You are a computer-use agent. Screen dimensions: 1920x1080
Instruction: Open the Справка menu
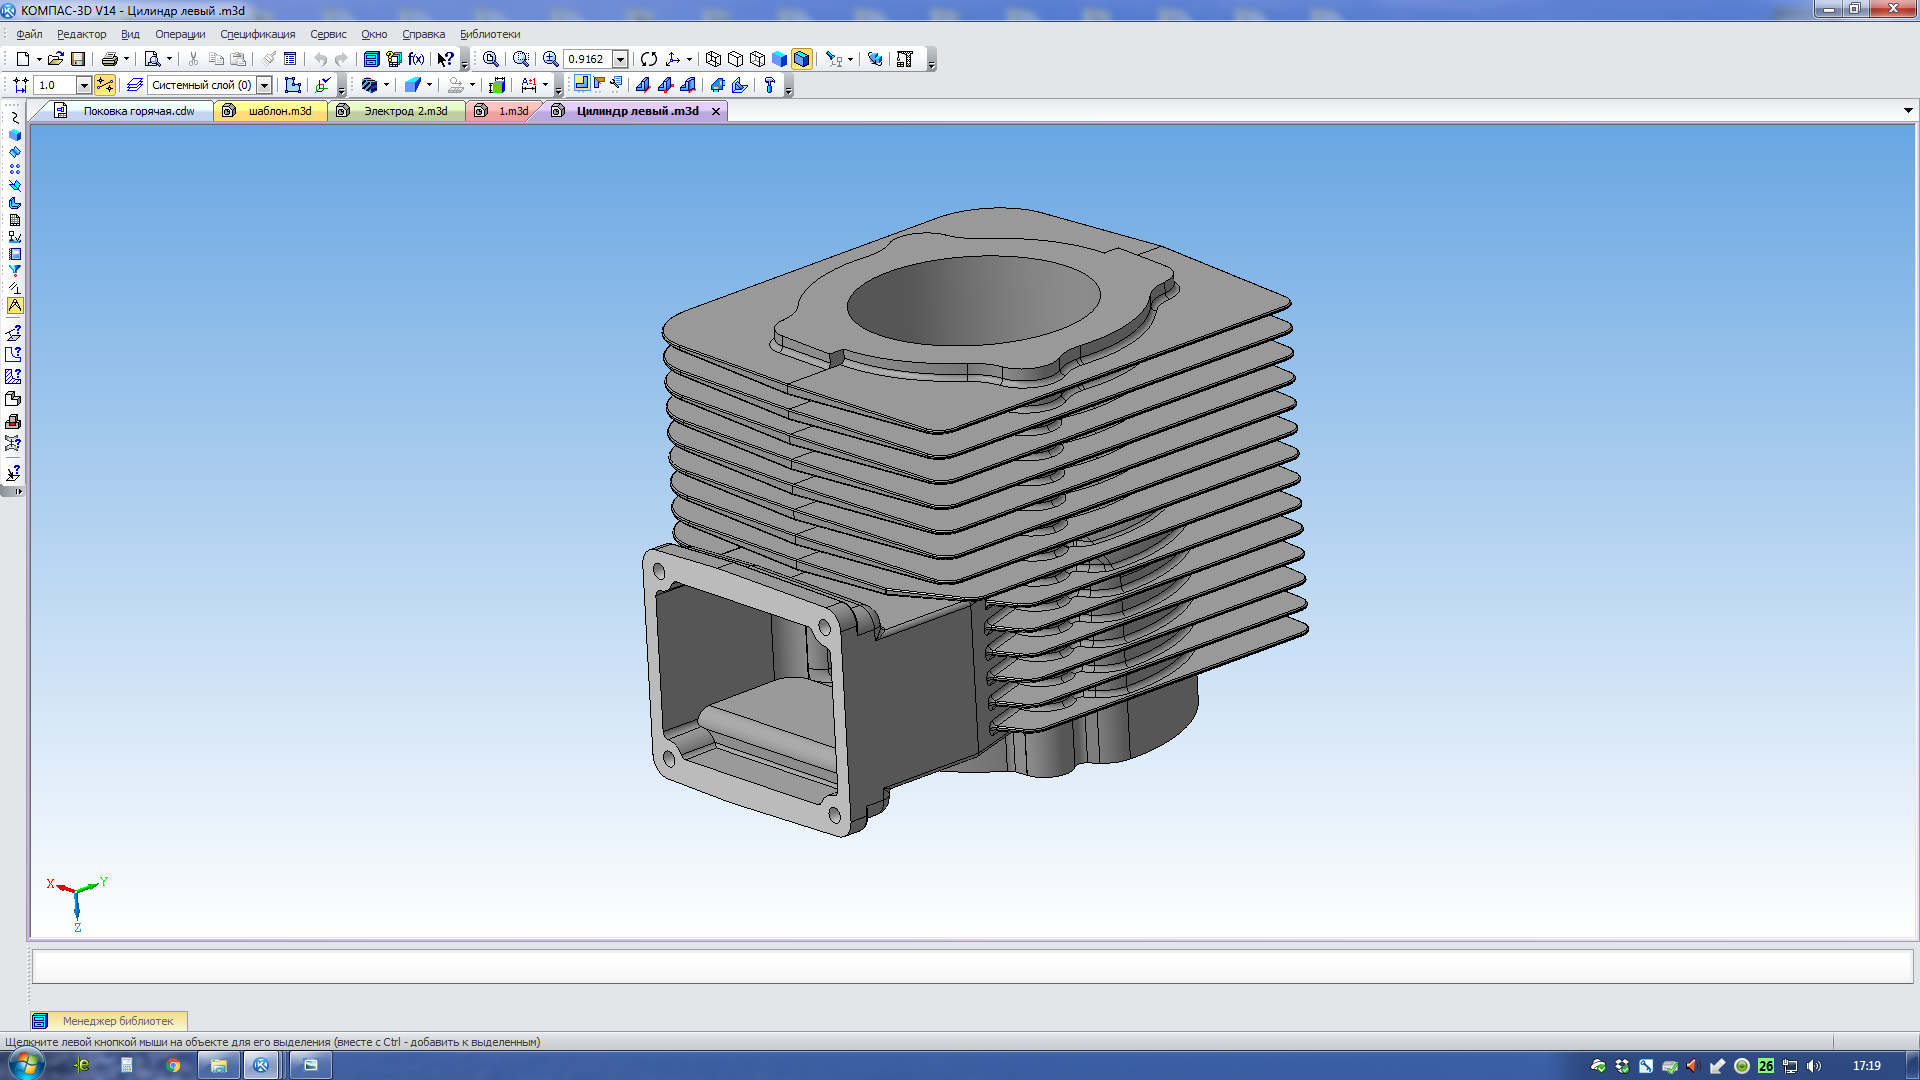click(423, 34)
